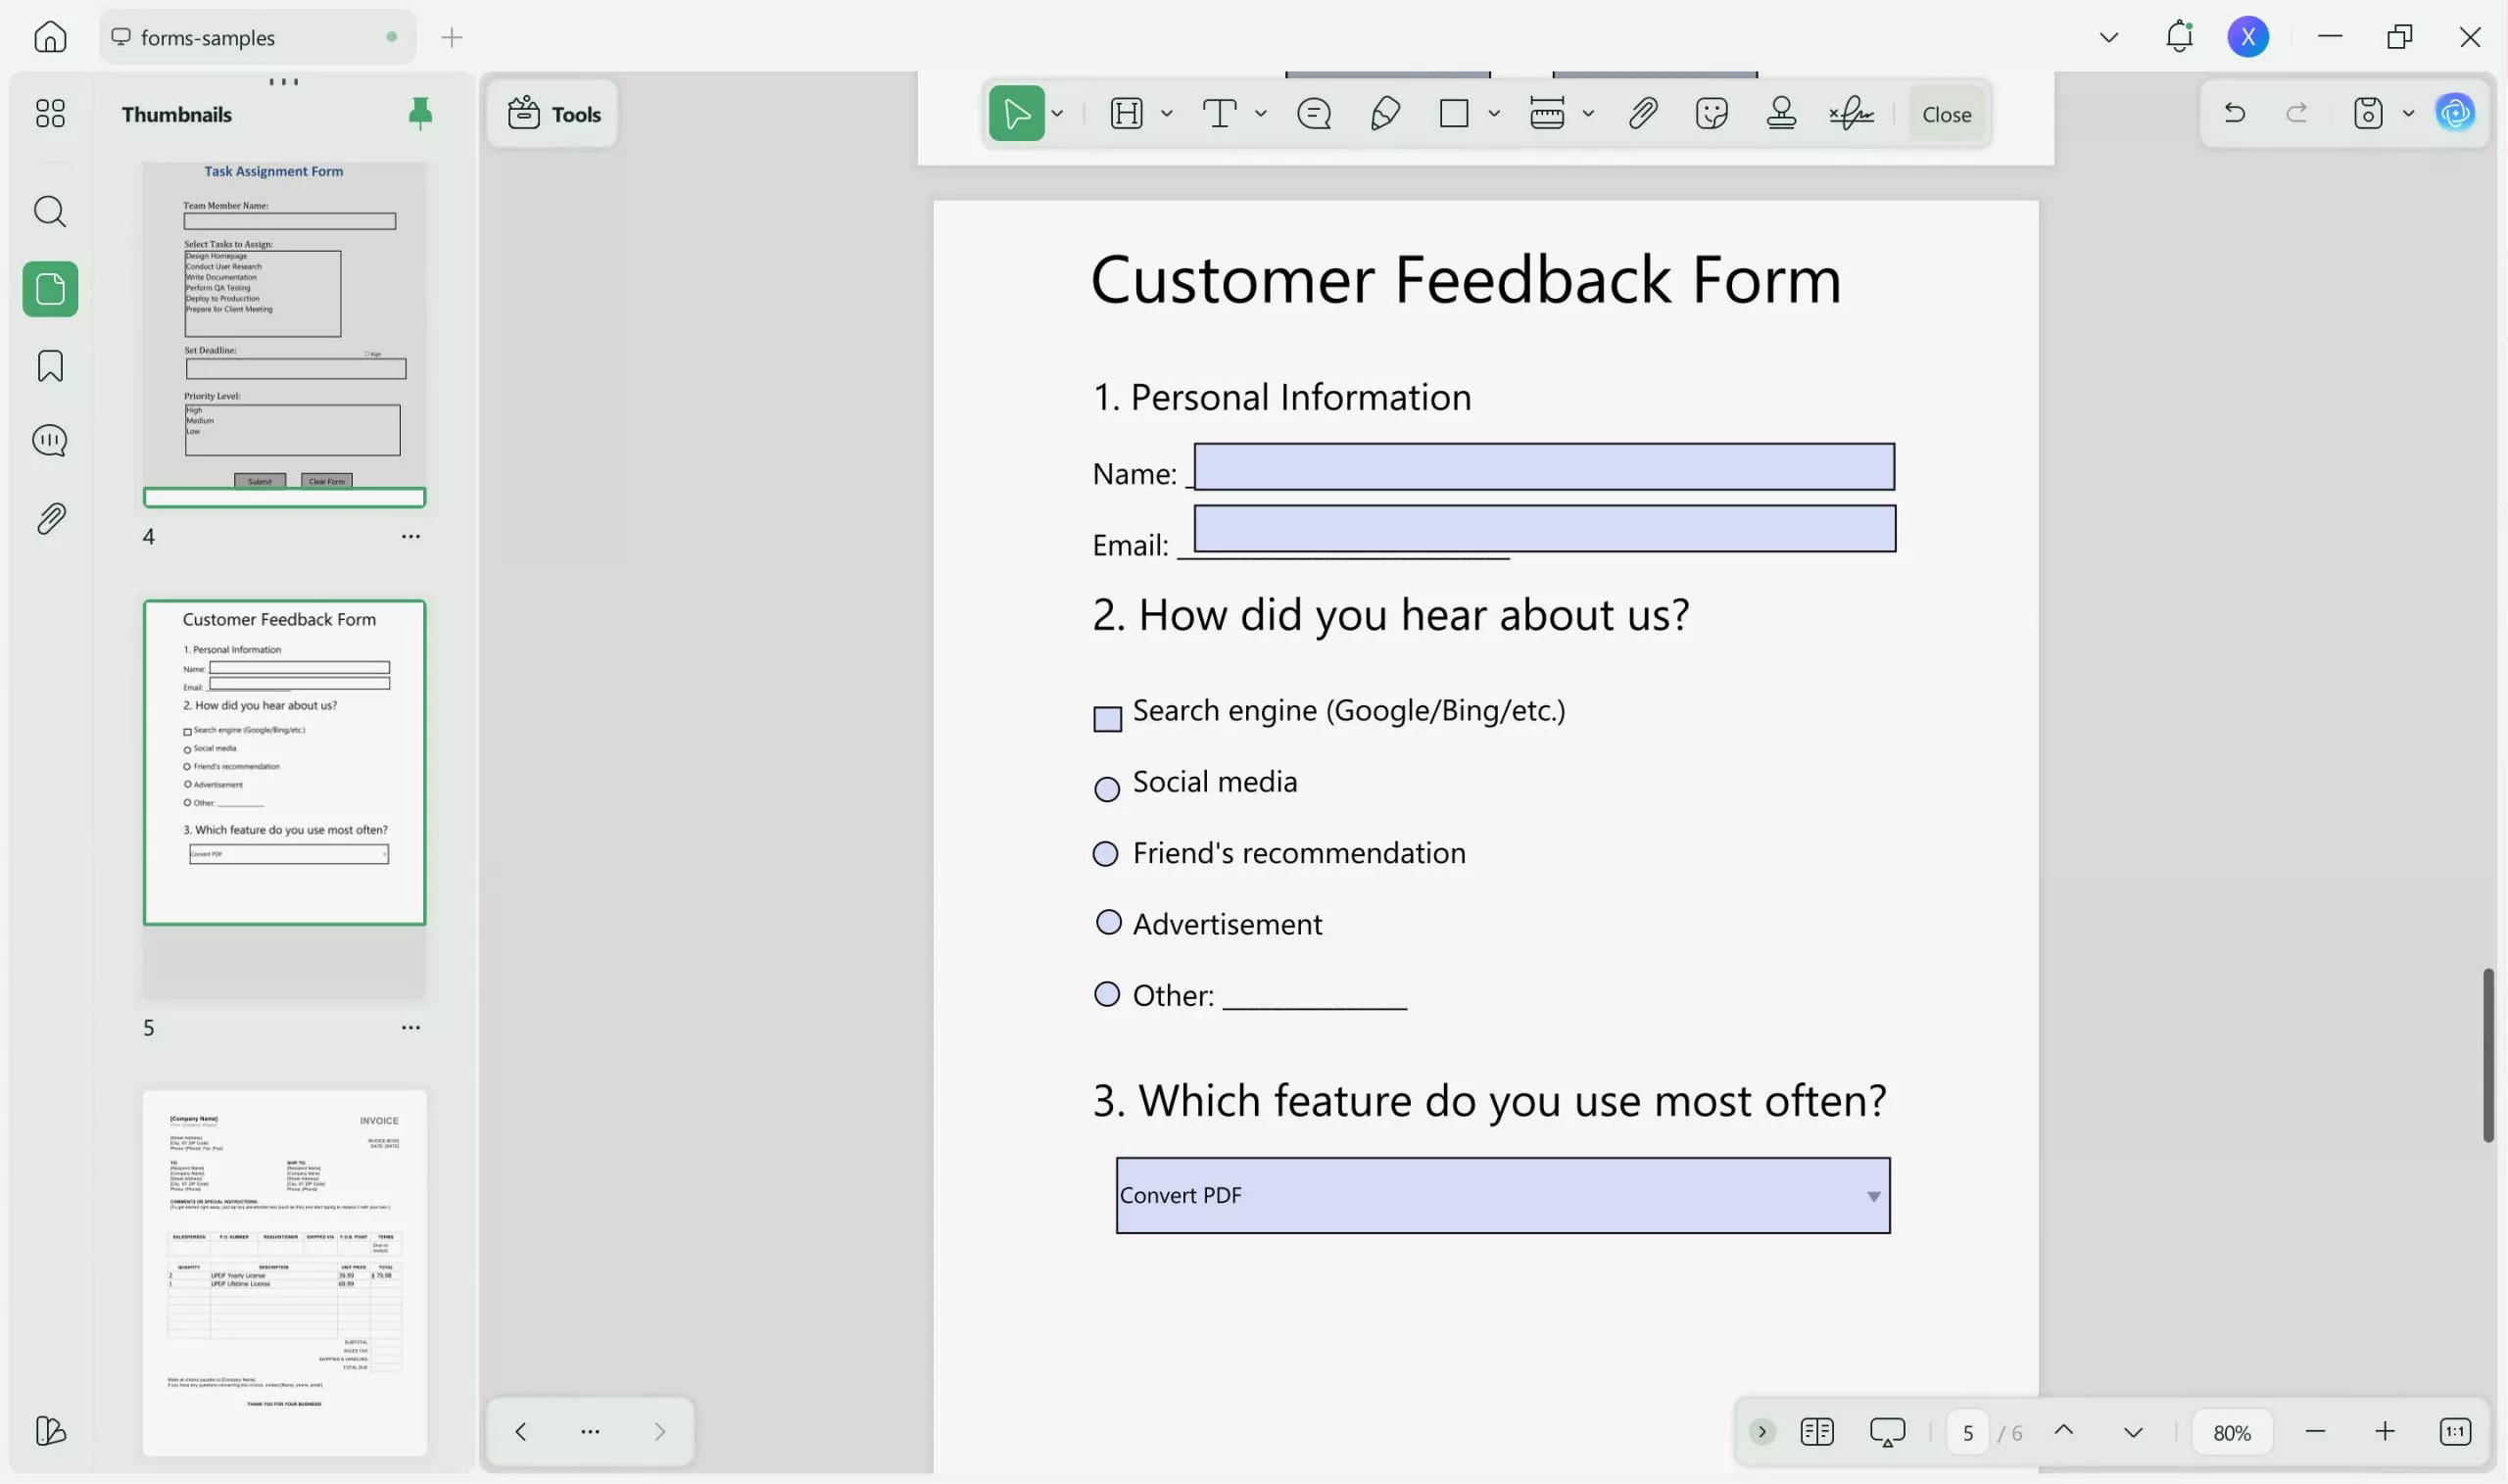Switch to the forms-samples tab
Viewport: 2508px width, 1484px height.
tap(208, 37)
